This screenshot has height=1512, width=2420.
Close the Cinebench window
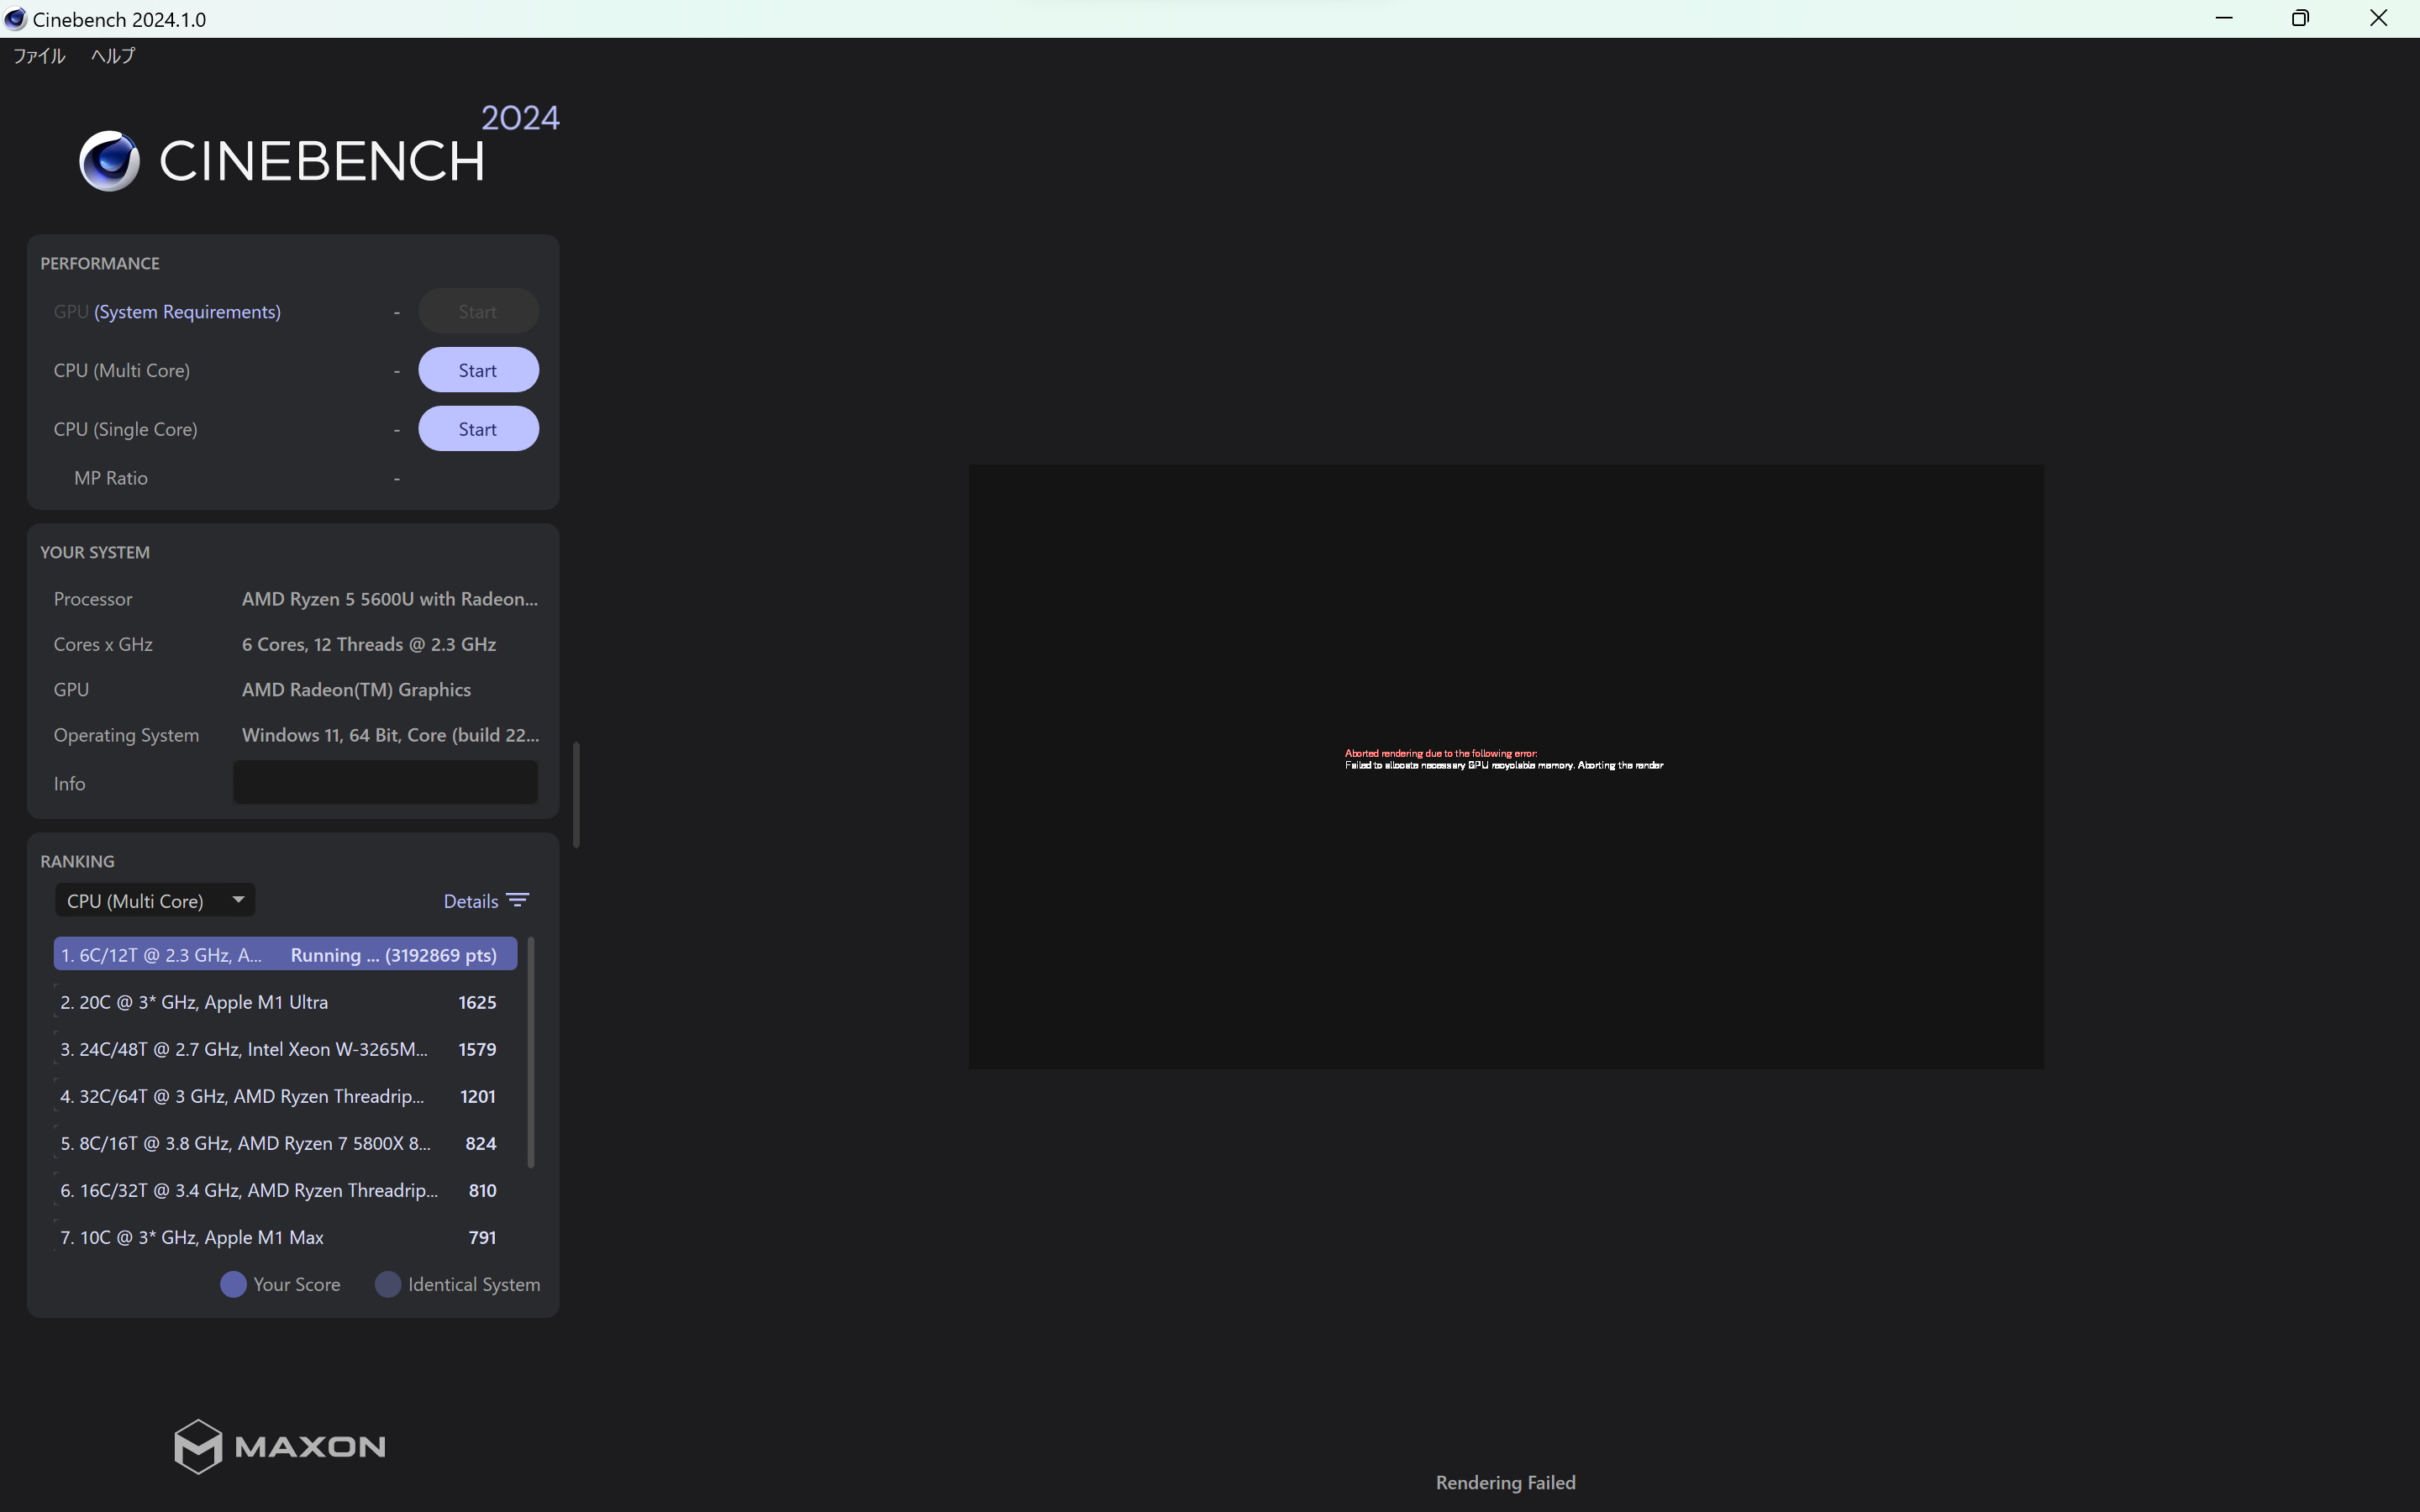[2379, 18]
